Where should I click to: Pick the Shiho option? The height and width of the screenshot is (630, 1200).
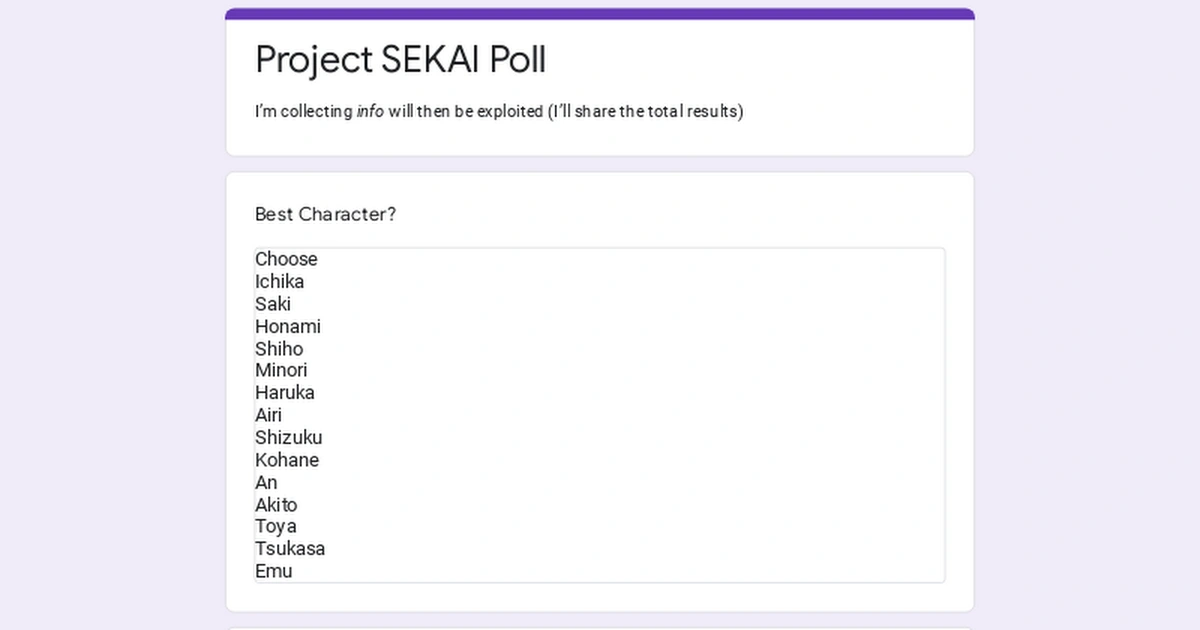279,349
